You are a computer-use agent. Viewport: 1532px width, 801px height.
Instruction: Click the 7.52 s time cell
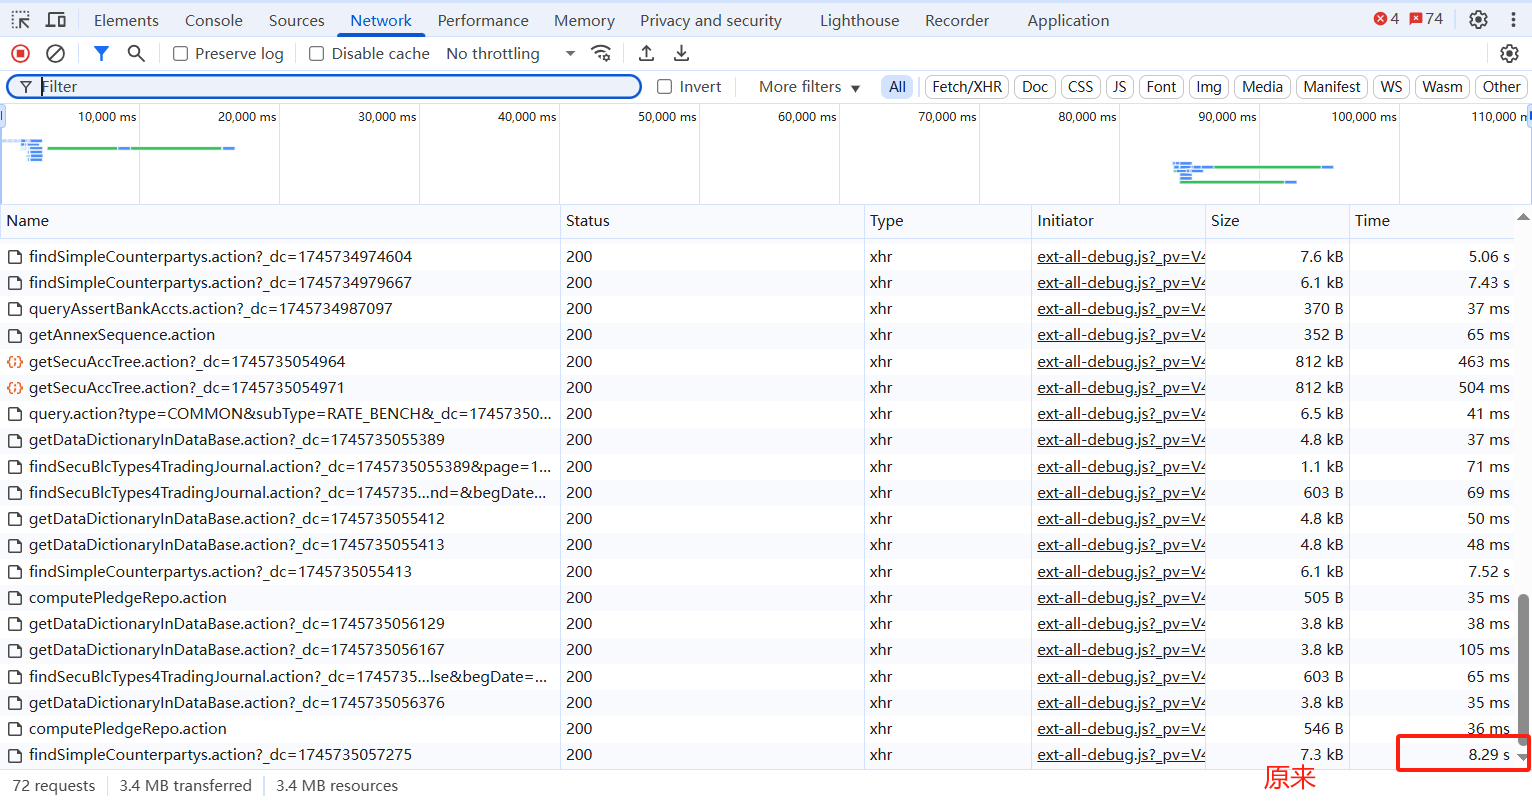(x=1432, y=572)
